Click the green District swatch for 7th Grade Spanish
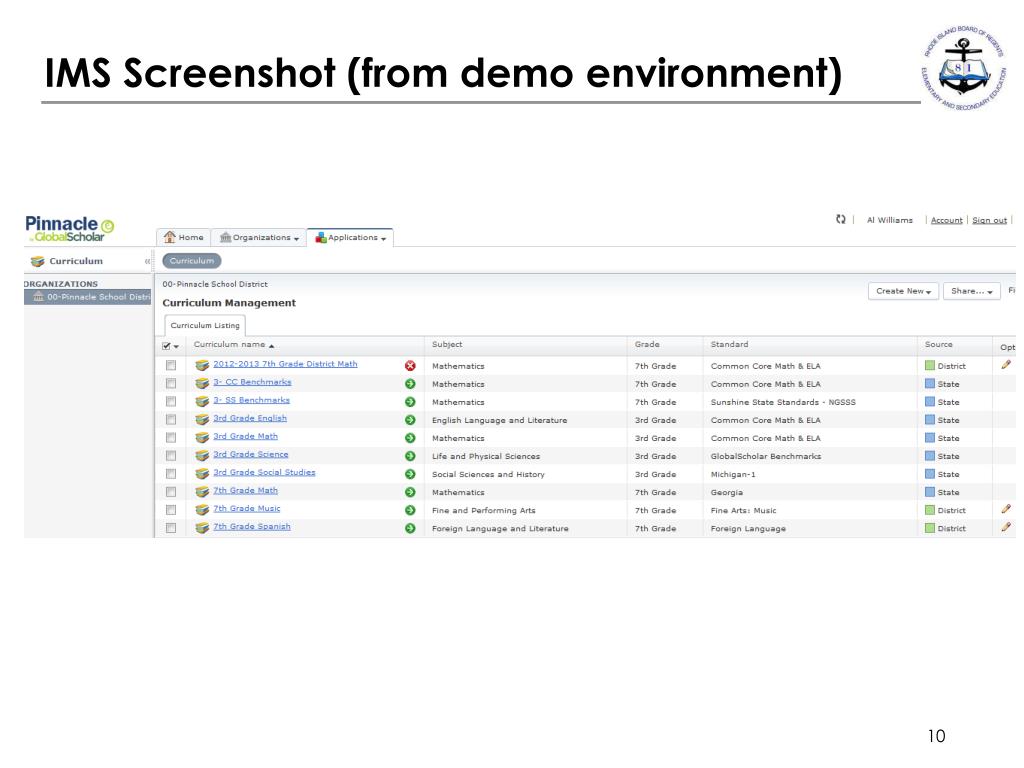 point(930,528)
